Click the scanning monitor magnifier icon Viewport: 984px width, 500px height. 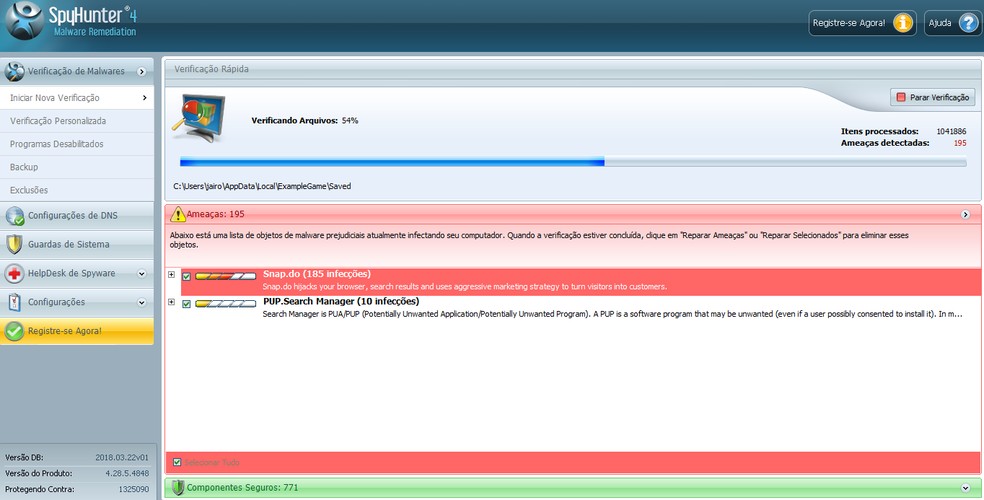198,118
